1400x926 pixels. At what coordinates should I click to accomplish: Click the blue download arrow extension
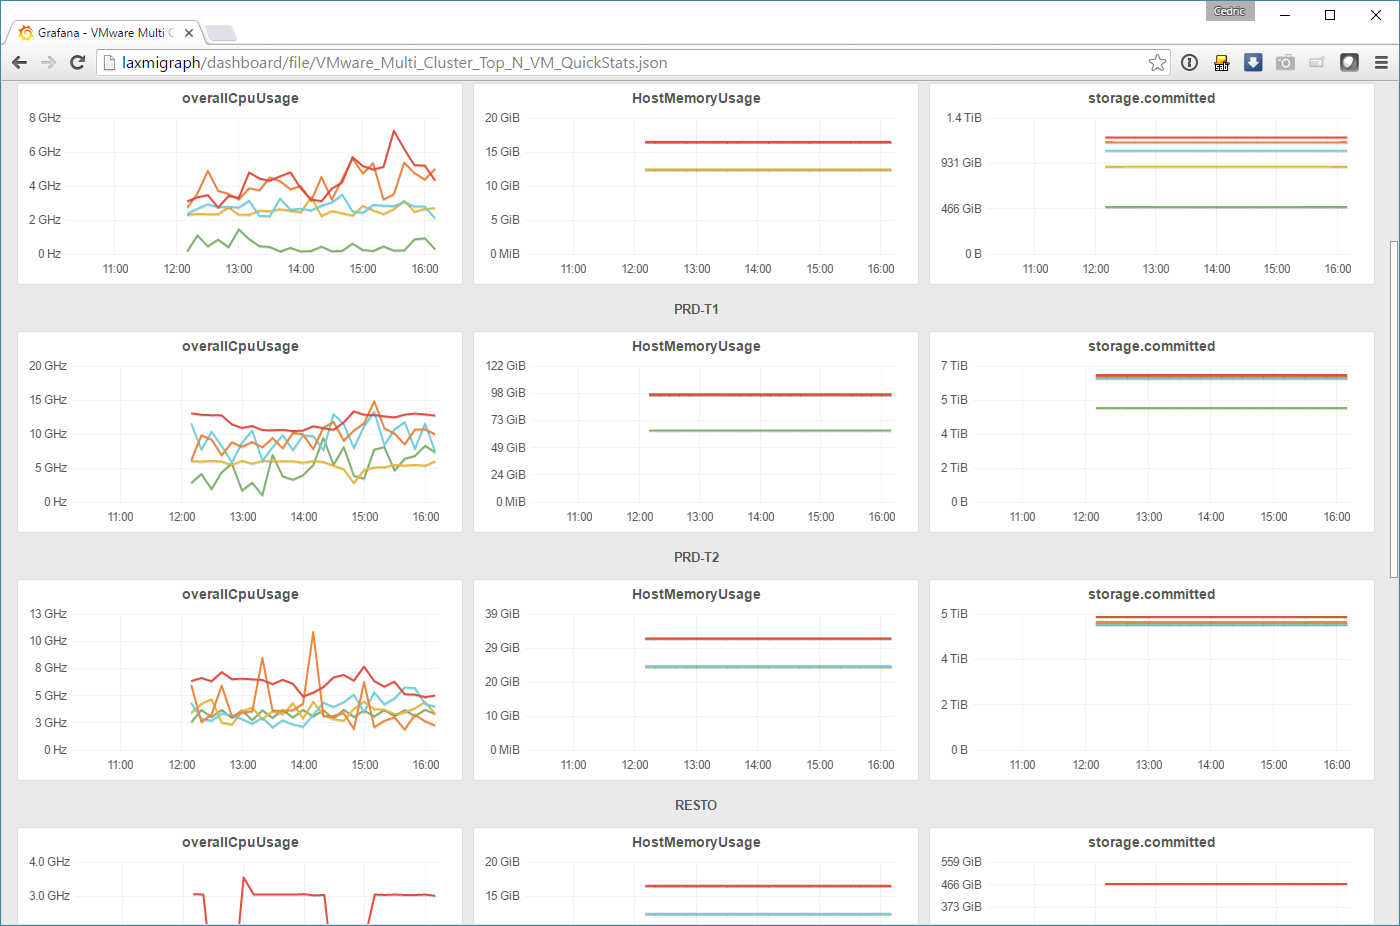(1253, 62)
